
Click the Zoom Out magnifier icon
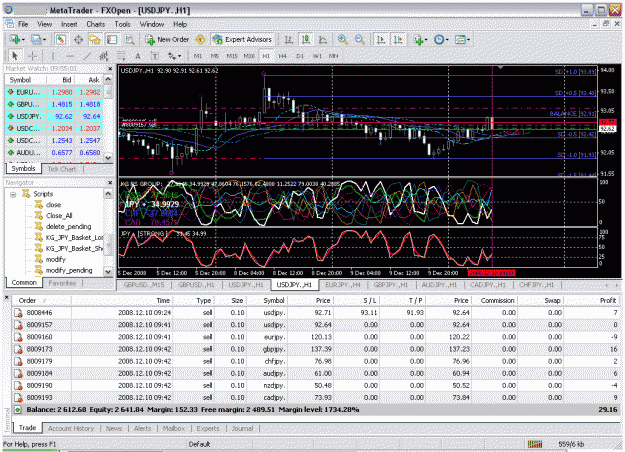click(360, 39)
